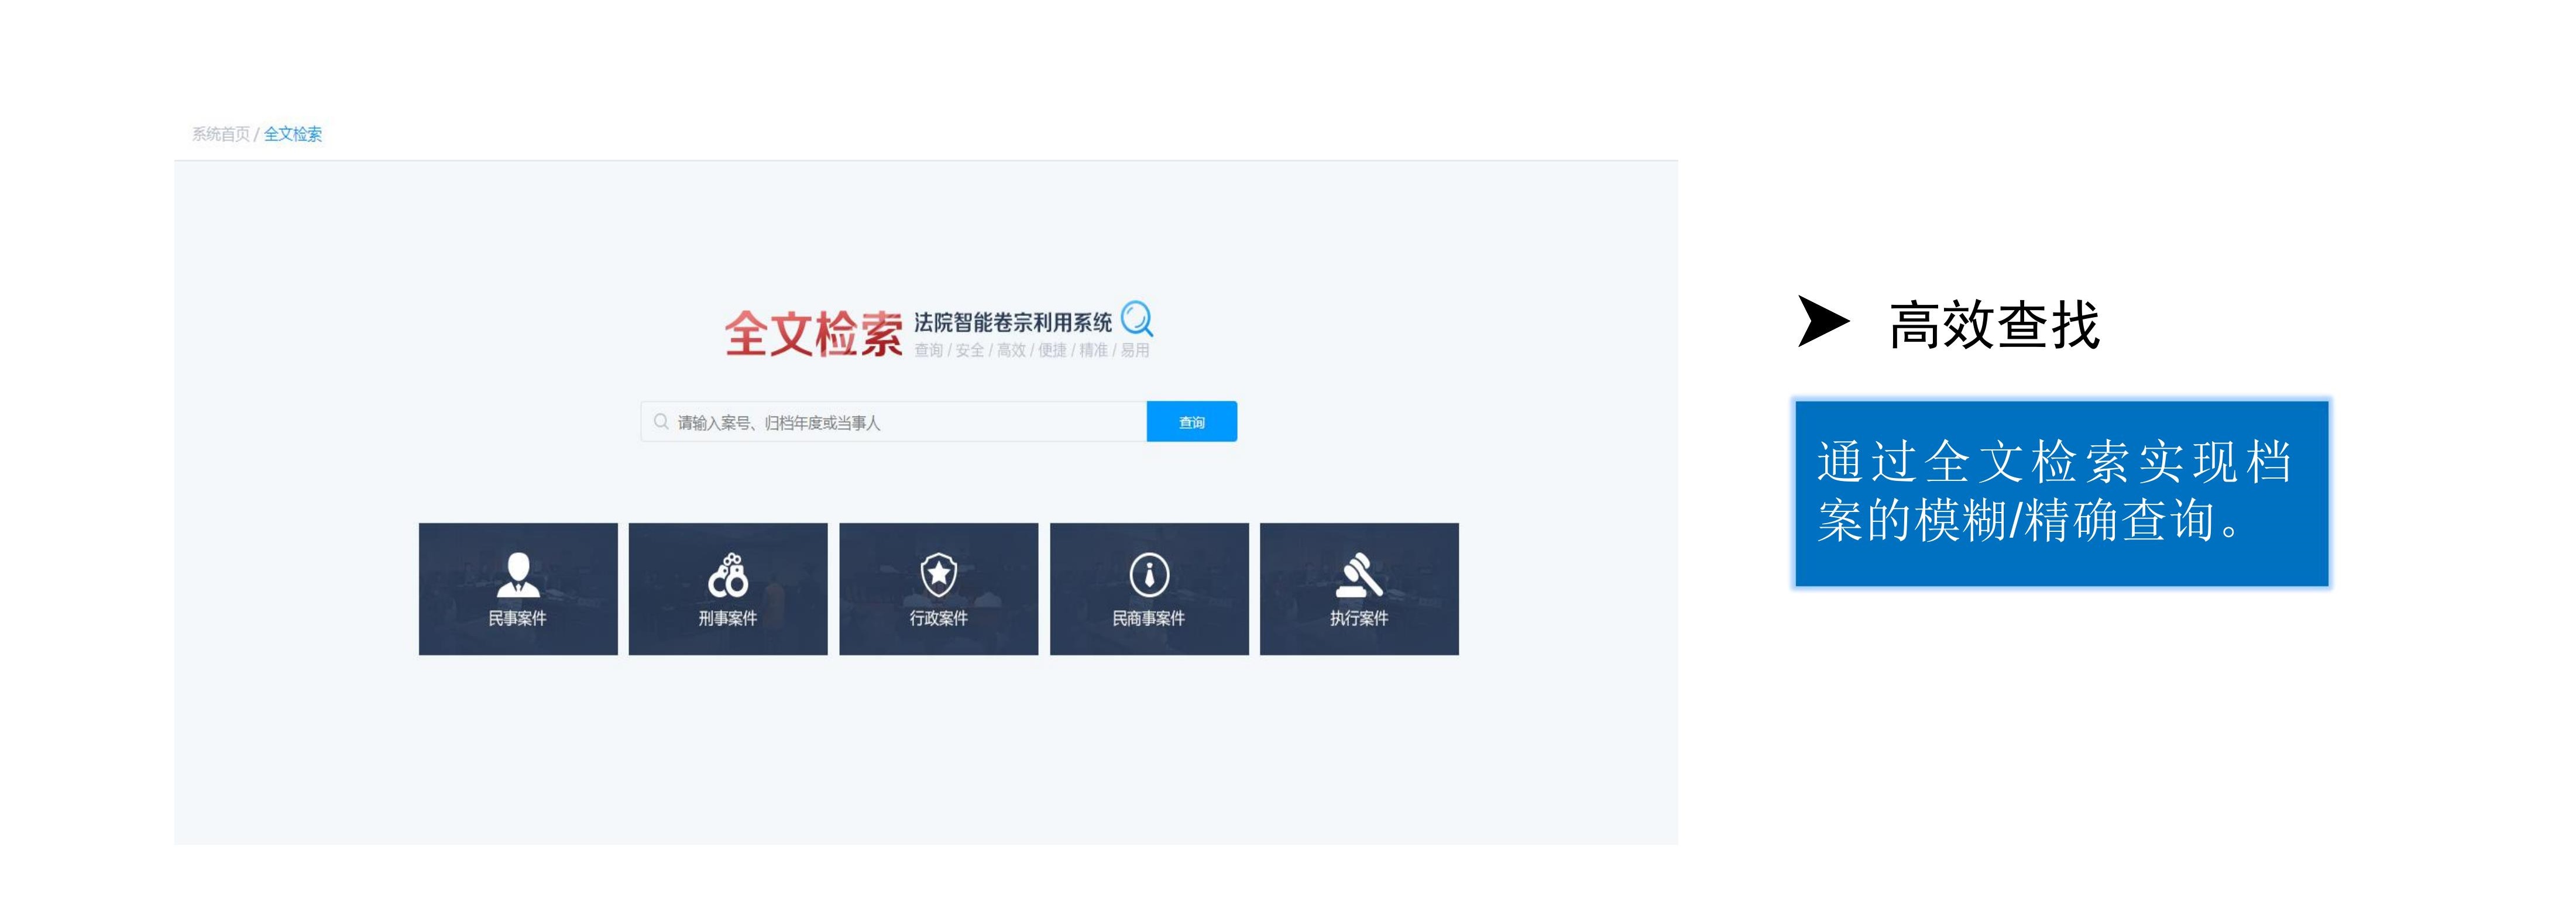The image size is (2576, 918).
Task: Select the 民商事案件 category label
Action: pos(1148,618)
